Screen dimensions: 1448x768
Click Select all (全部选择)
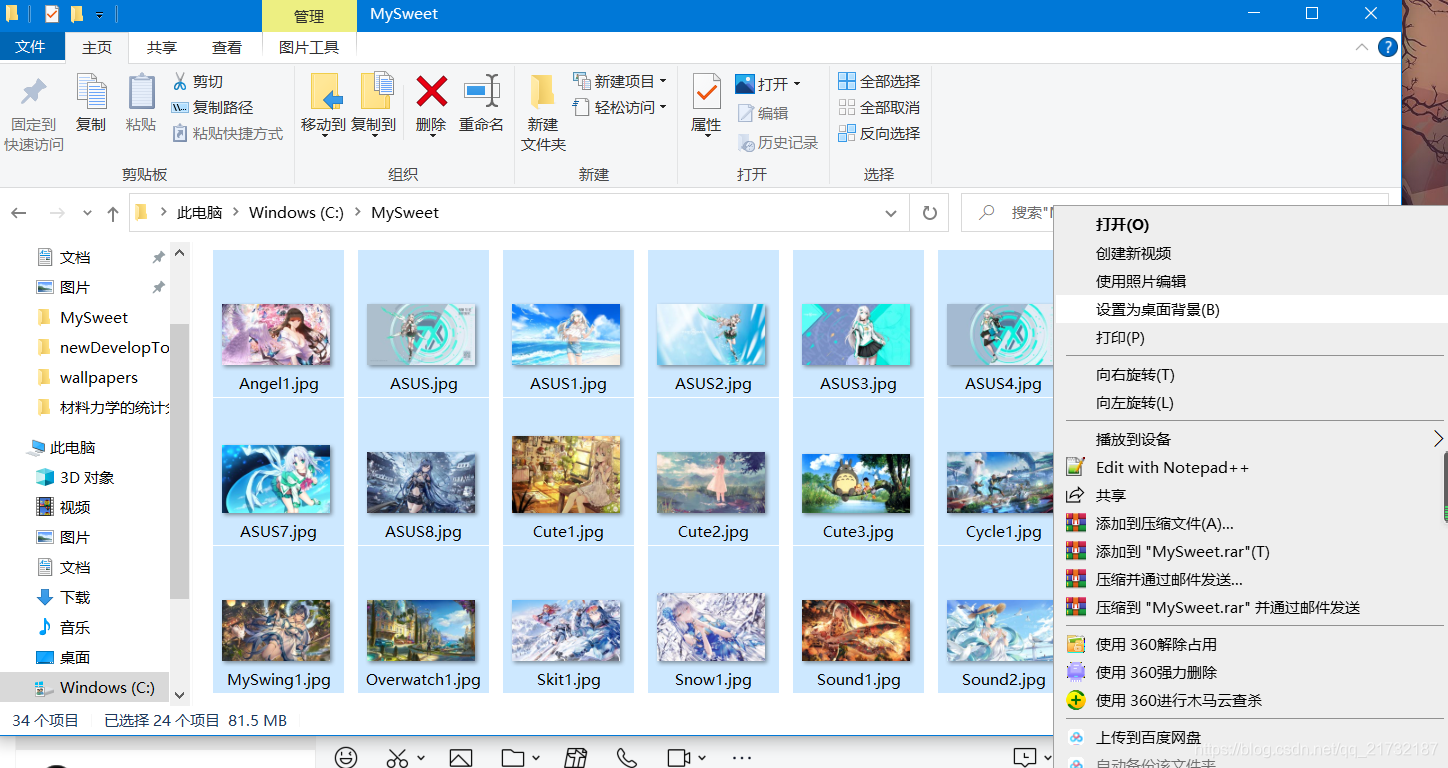tap(879, 81)
